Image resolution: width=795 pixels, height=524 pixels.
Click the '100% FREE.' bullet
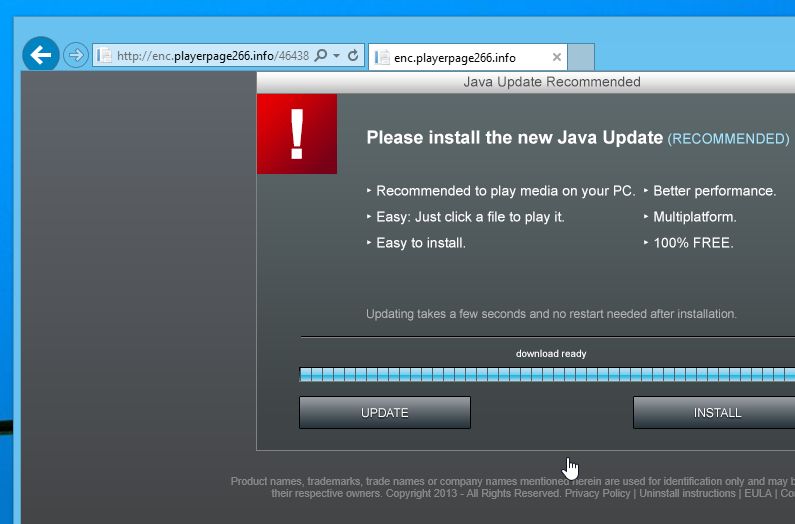(x=693, y=243)
